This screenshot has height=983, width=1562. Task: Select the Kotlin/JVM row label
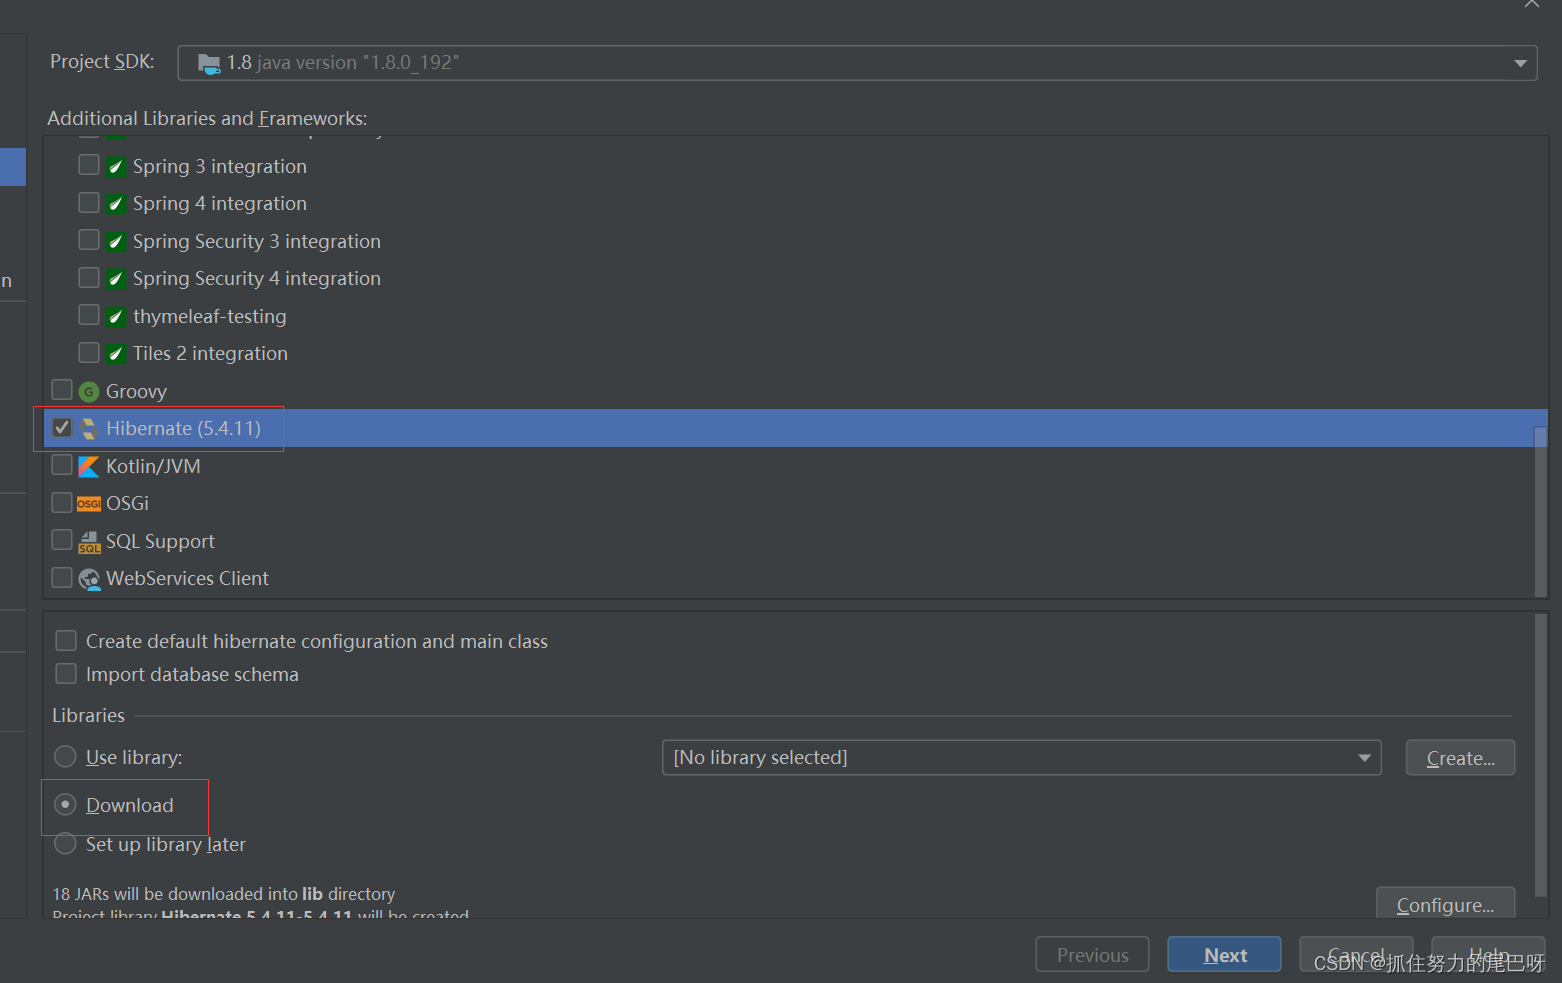click(x=153, y=467)
